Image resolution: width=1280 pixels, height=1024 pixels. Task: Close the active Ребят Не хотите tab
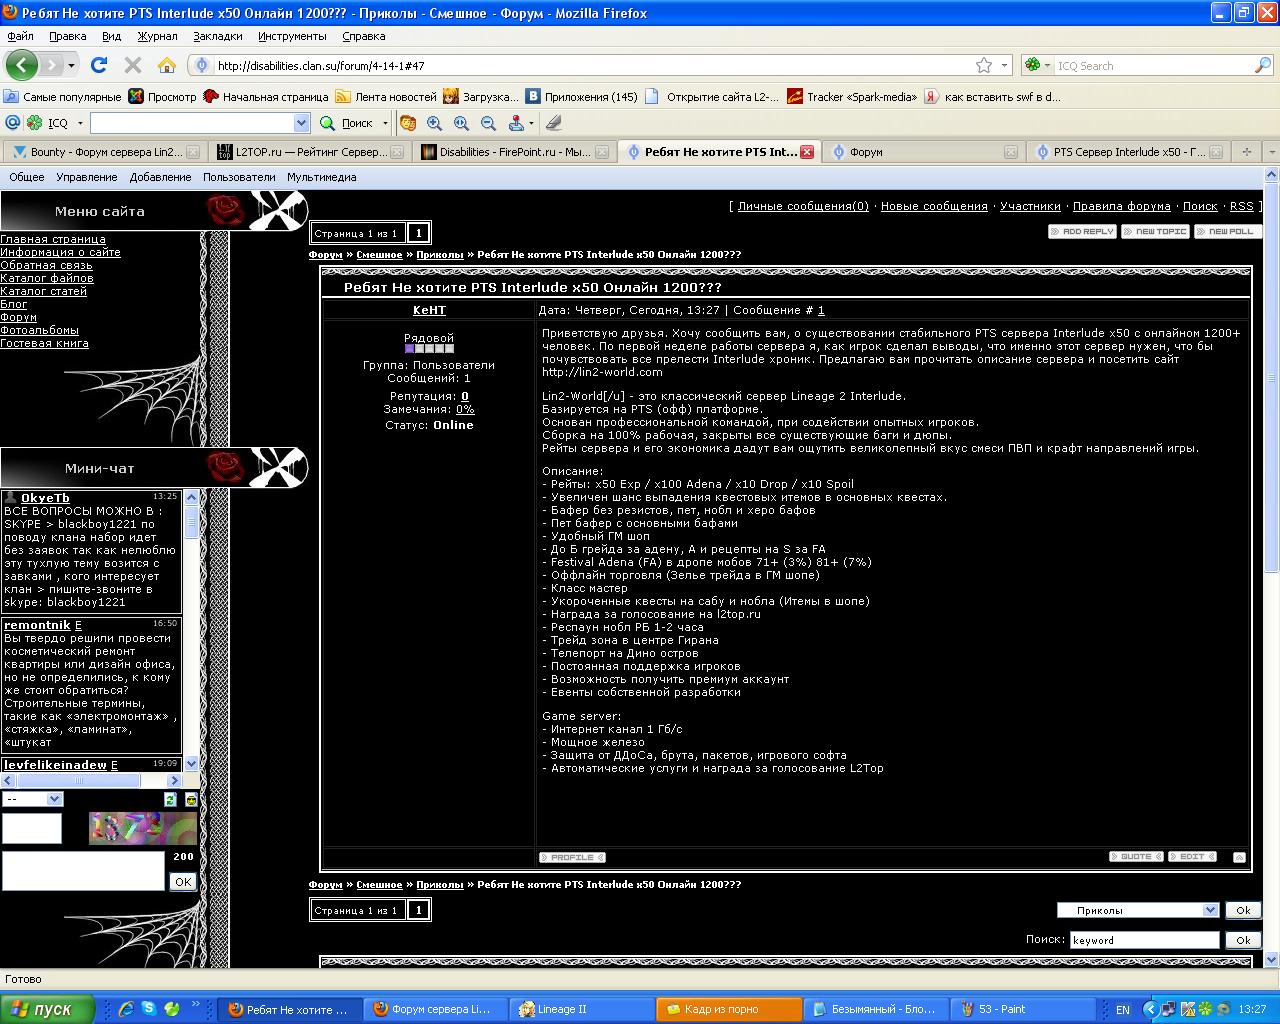pos(807,152)
